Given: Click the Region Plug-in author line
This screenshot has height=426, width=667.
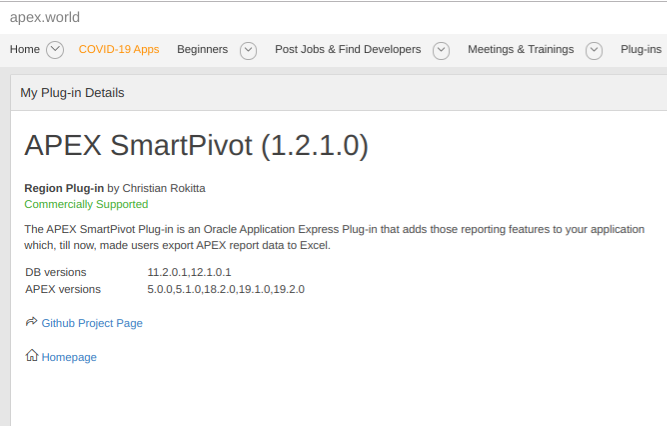Looking at the screenshot, I should tap(115, 188).
